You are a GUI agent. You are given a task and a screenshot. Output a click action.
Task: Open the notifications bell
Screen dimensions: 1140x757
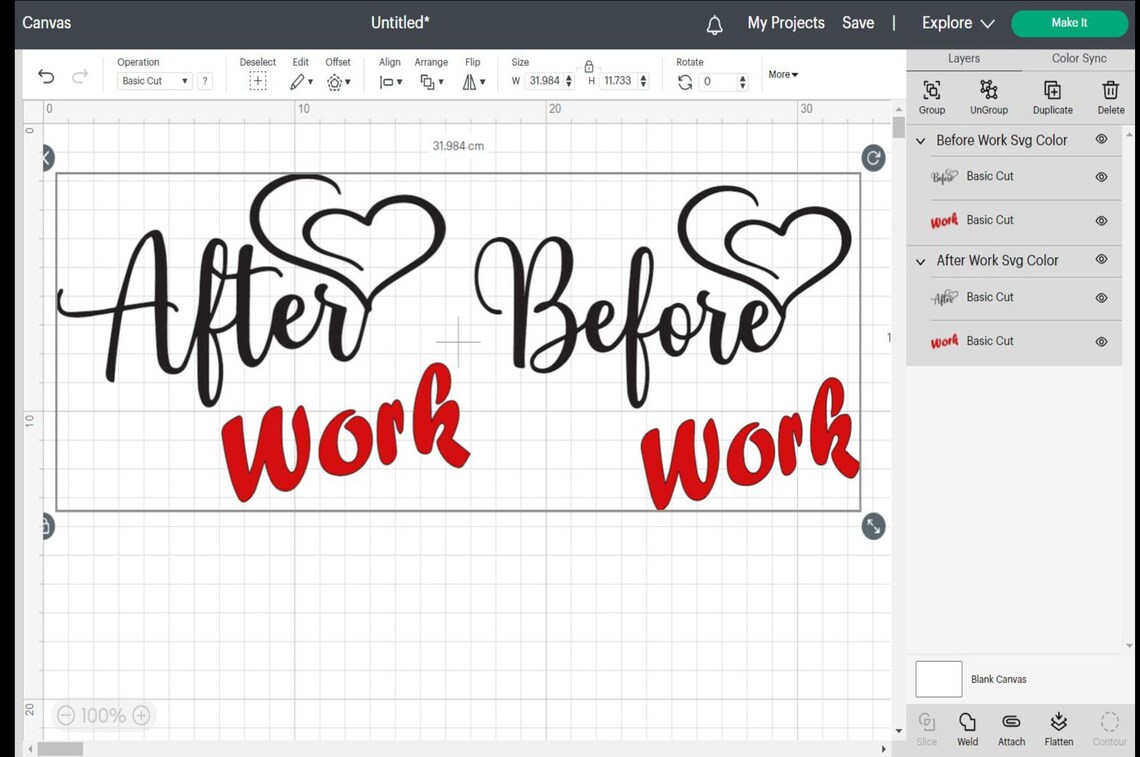pyautogui.click(x=714, y=23)
